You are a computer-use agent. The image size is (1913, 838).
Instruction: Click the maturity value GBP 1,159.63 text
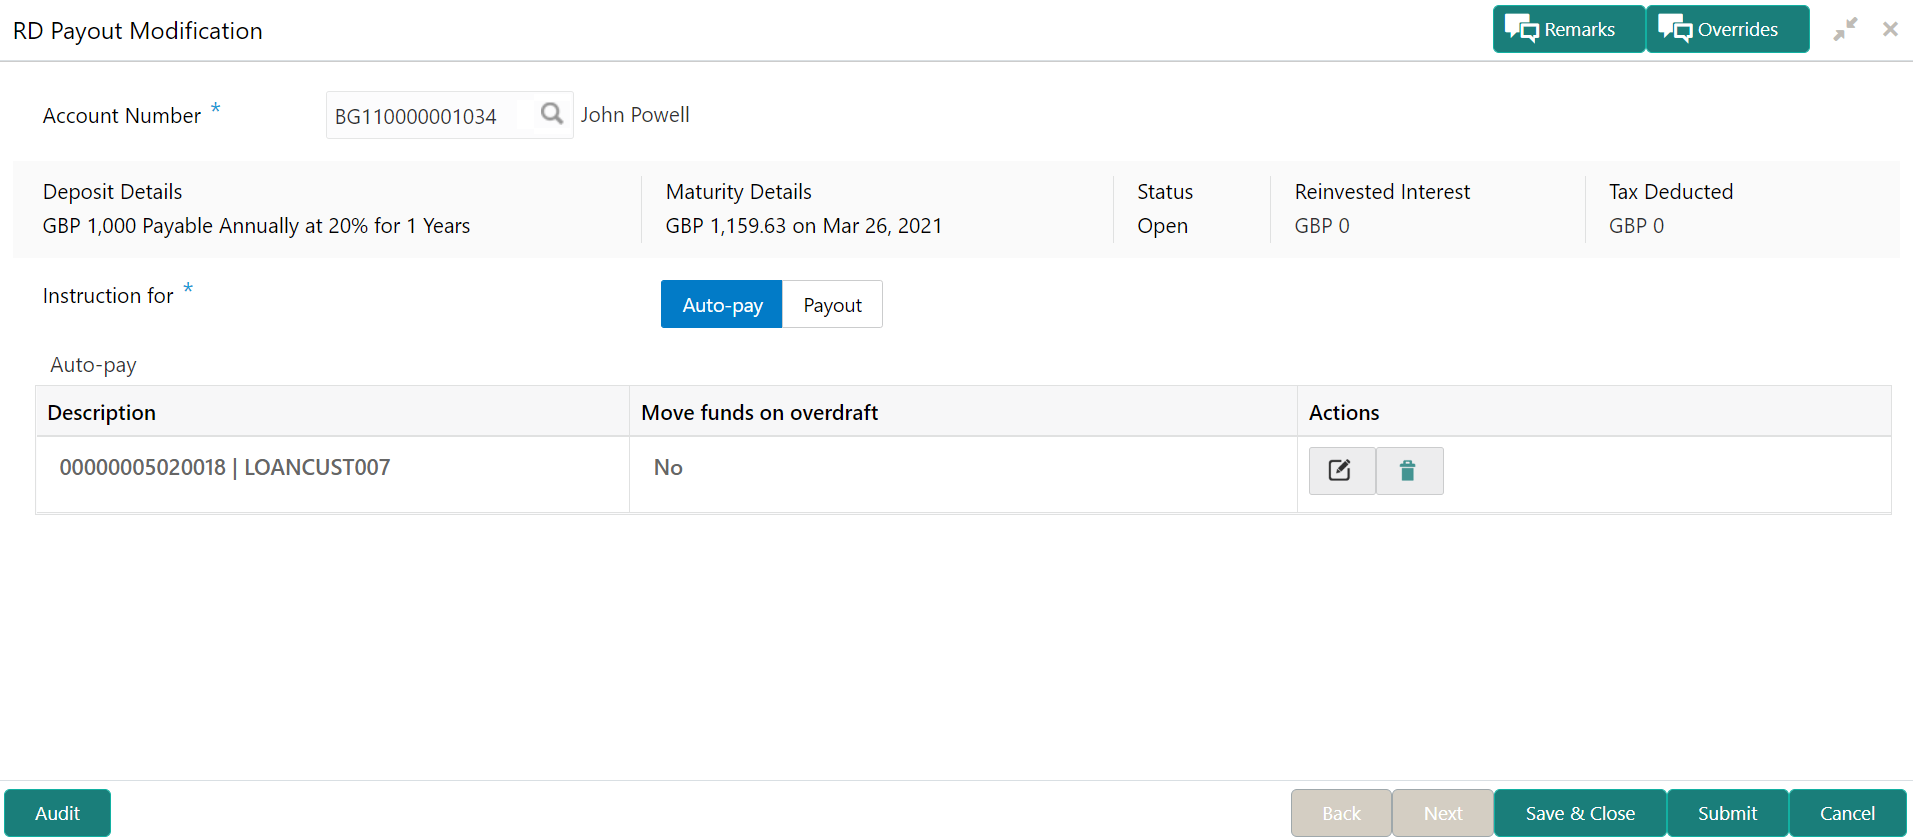(804, 226)
